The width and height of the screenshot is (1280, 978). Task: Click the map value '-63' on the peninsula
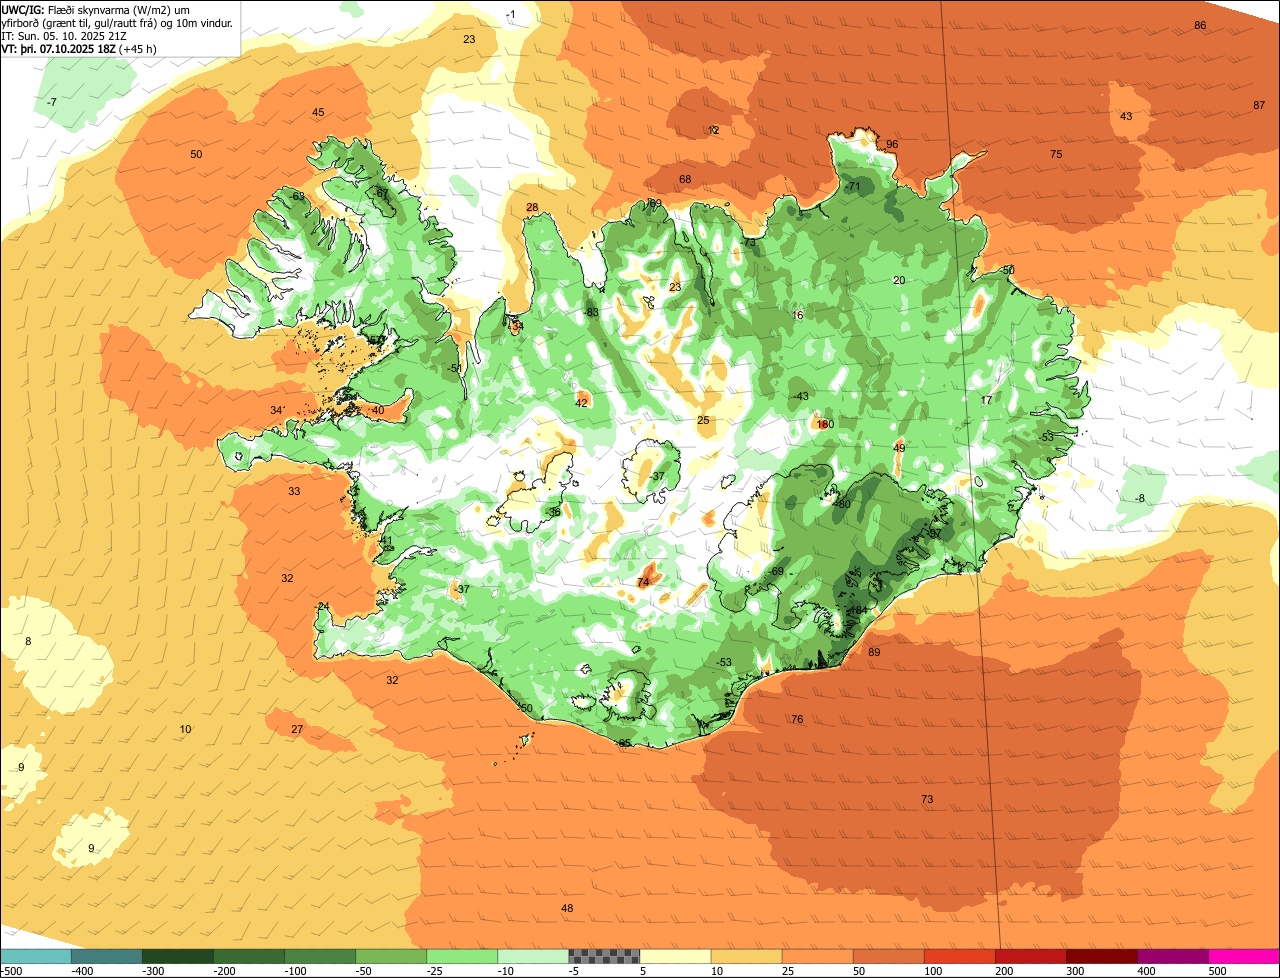tap(297, 196)
